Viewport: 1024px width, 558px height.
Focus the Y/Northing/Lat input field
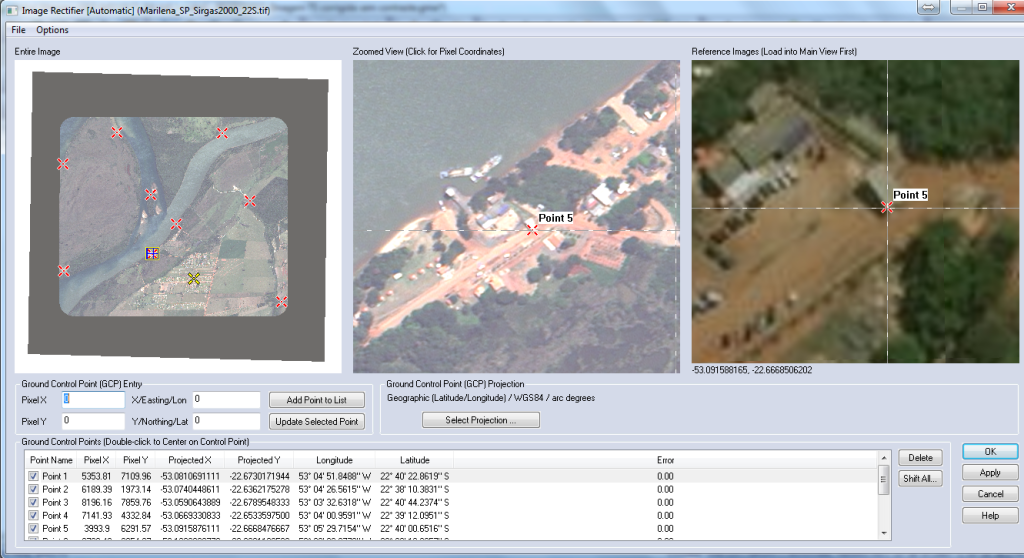pos(226,421)
